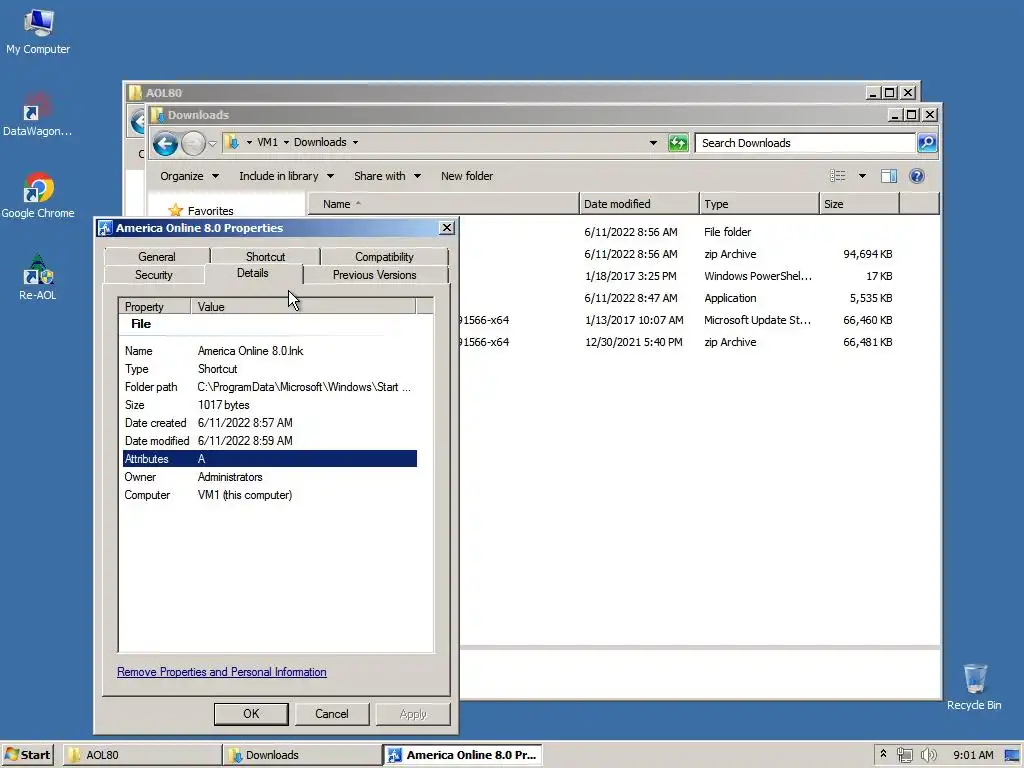Click the volume speaker tray icon
The width and height of the screenshot is (1024, 768).
pyautogui.click(x=928, y=755)
